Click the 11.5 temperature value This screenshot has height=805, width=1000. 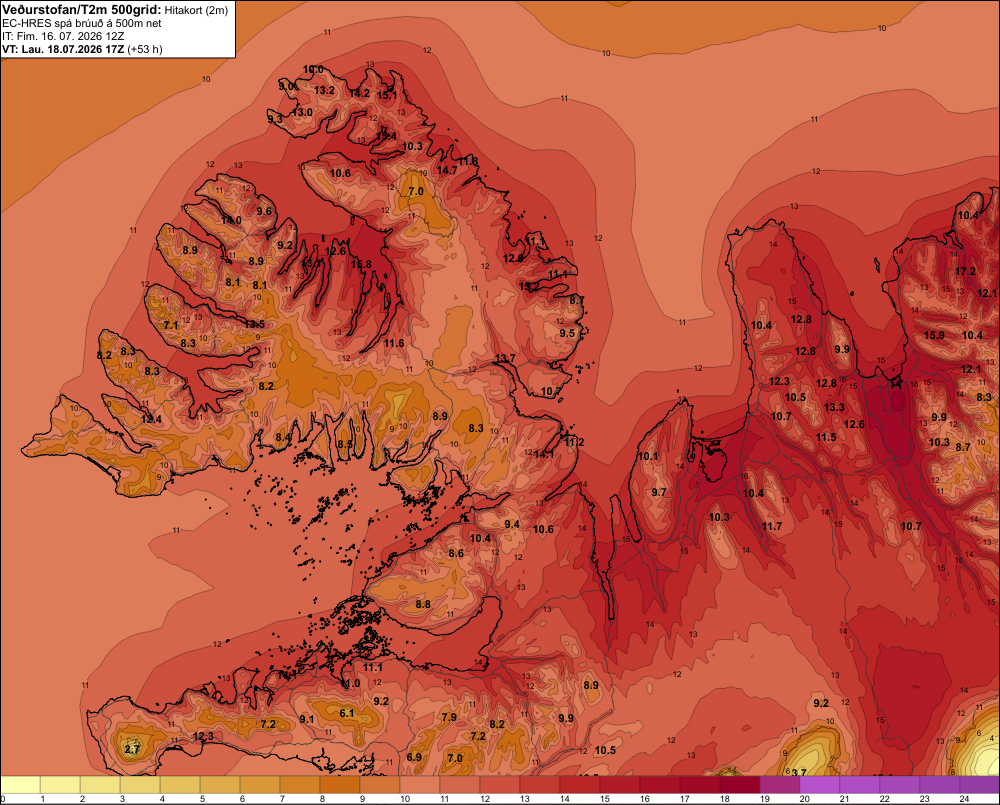tap(826, 437)
